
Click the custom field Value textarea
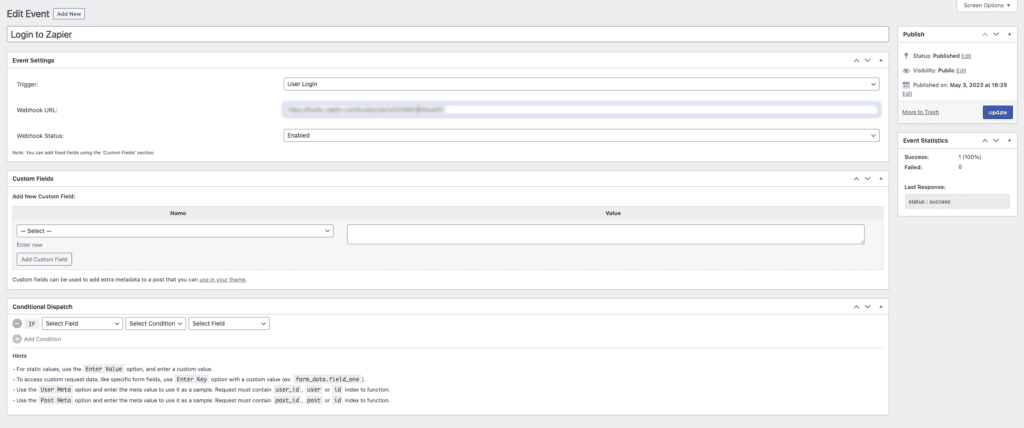605,235
